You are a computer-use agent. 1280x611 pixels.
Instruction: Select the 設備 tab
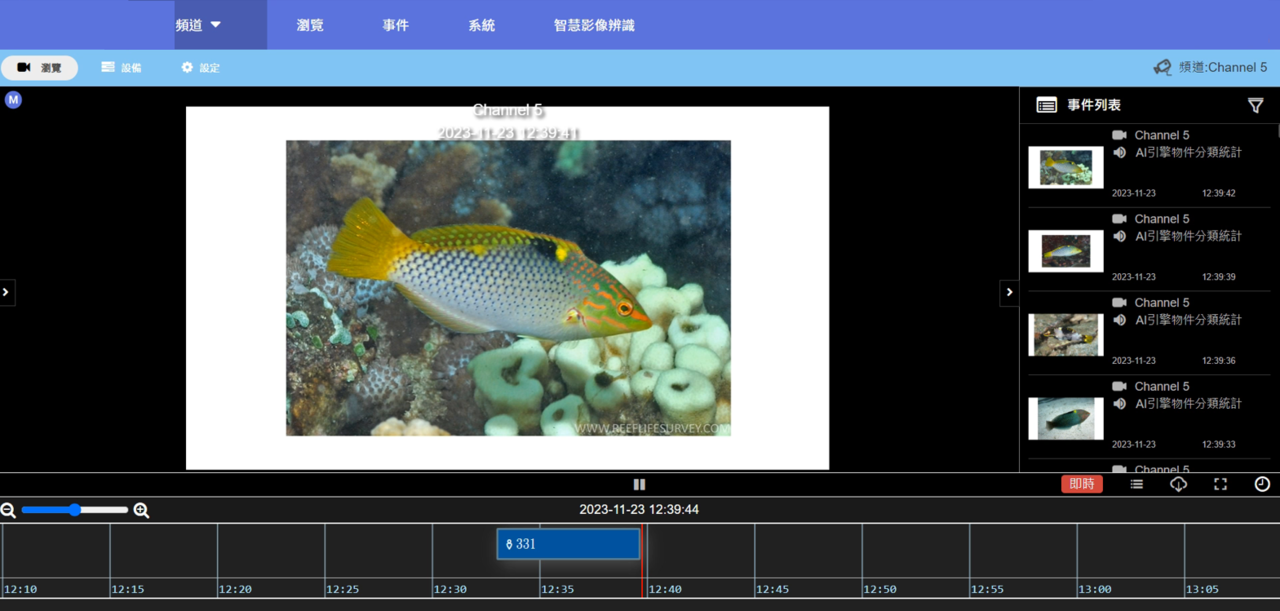click(x=121, y=68)
